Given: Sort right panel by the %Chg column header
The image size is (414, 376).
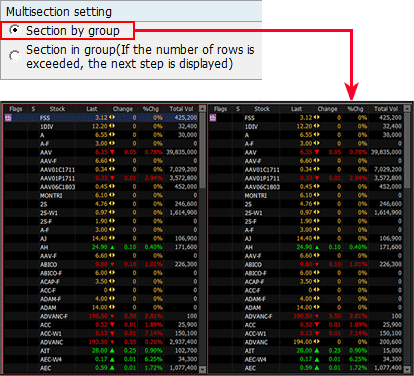Looking at the screenshot, I should 355,109.
